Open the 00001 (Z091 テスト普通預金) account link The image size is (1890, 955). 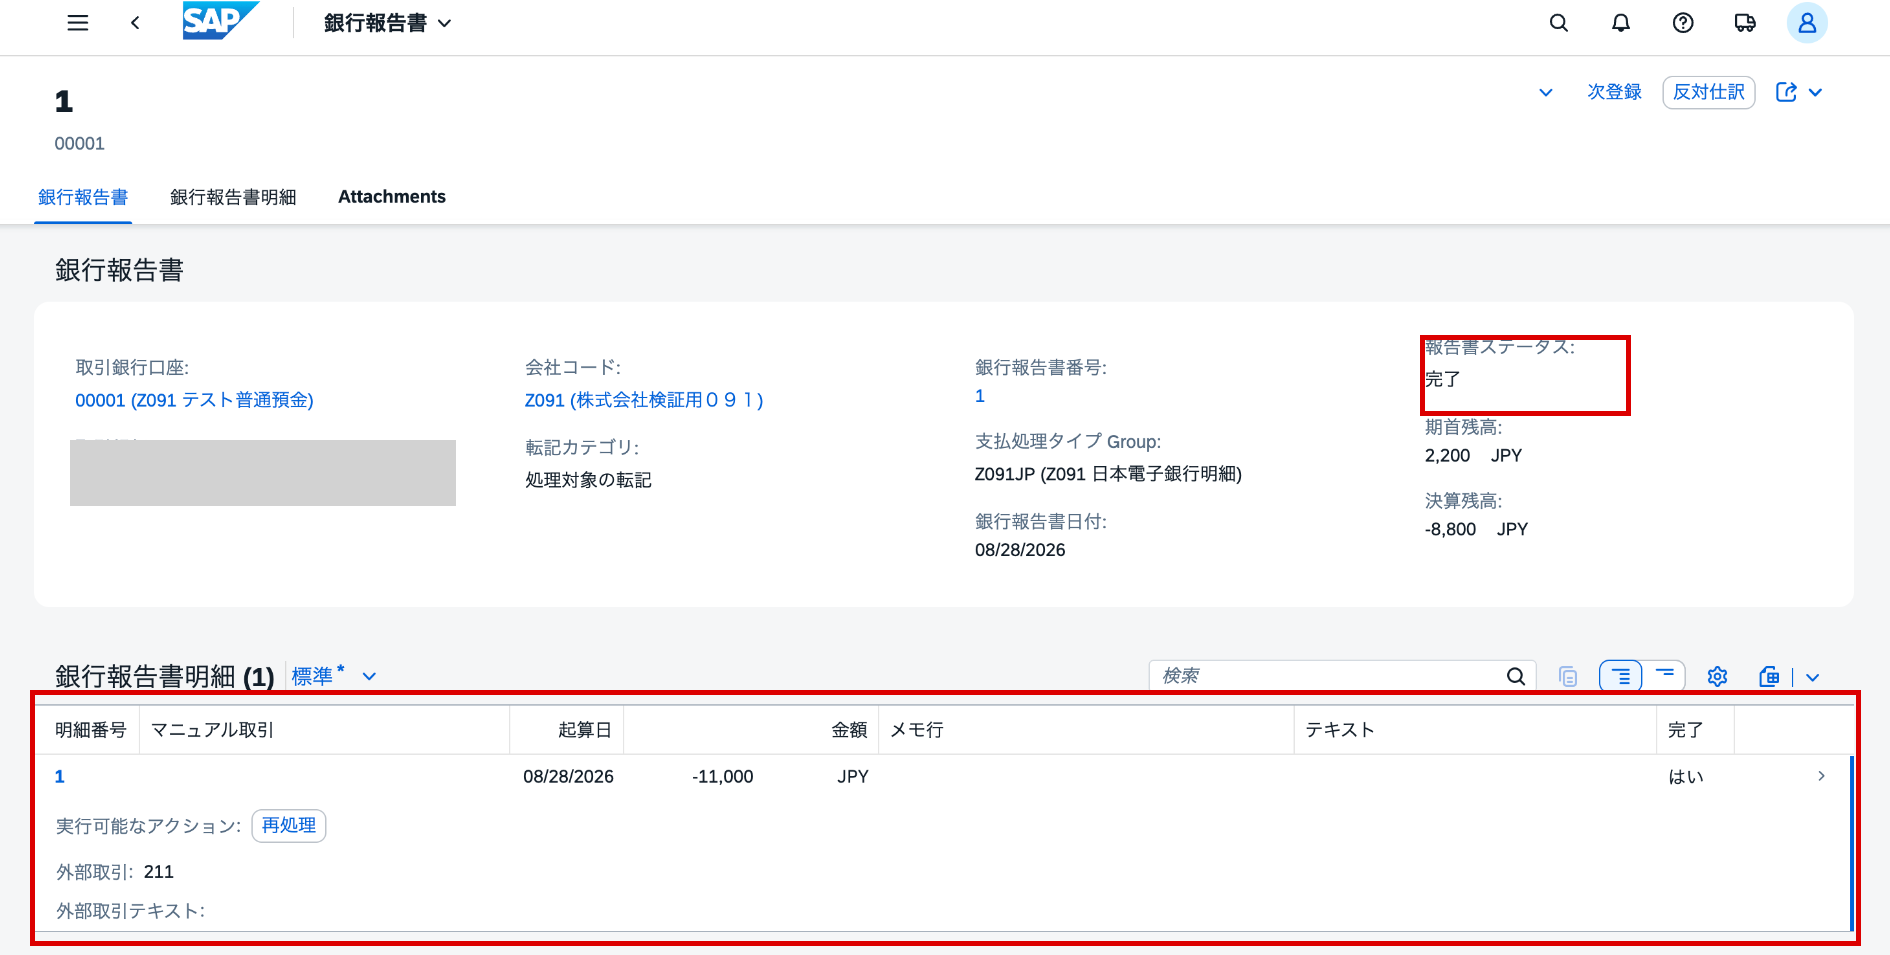(194, 400)
